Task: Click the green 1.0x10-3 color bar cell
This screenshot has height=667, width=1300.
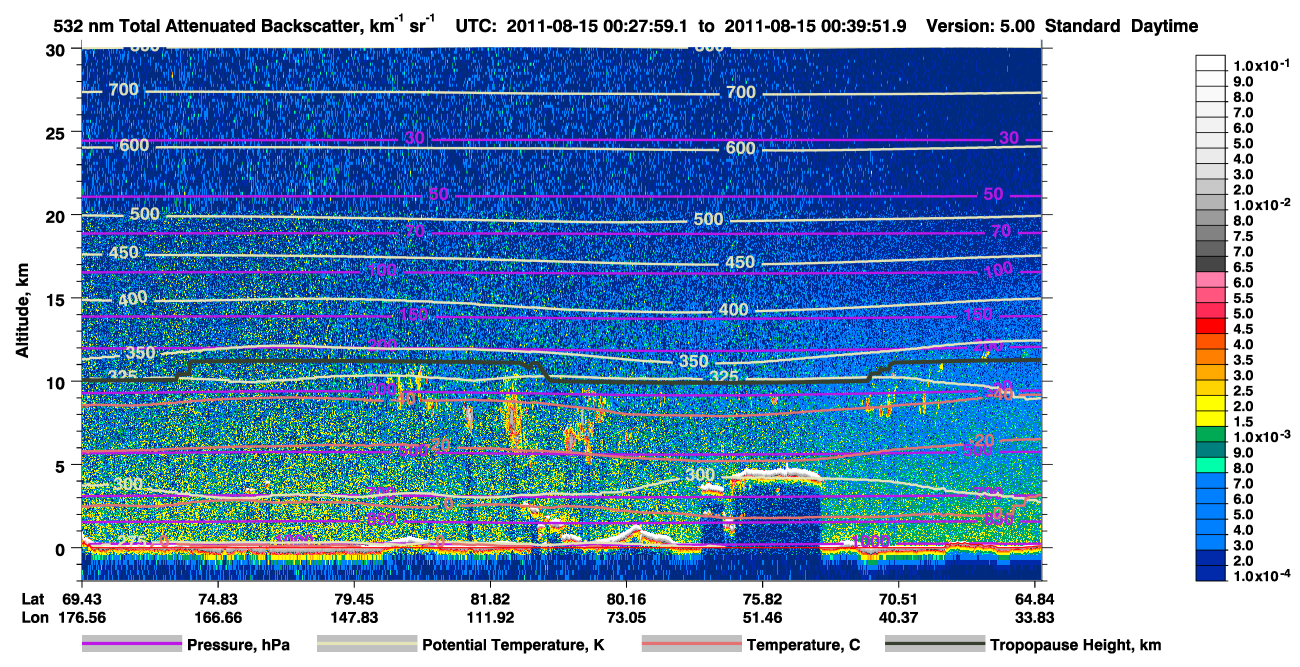Action: pos(1211,435)
